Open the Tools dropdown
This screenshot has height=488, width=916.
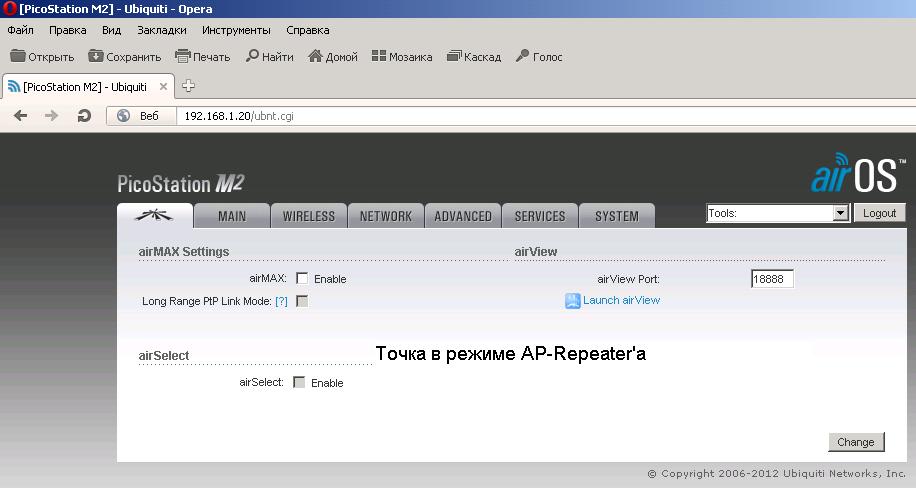(x=778, y=213)
